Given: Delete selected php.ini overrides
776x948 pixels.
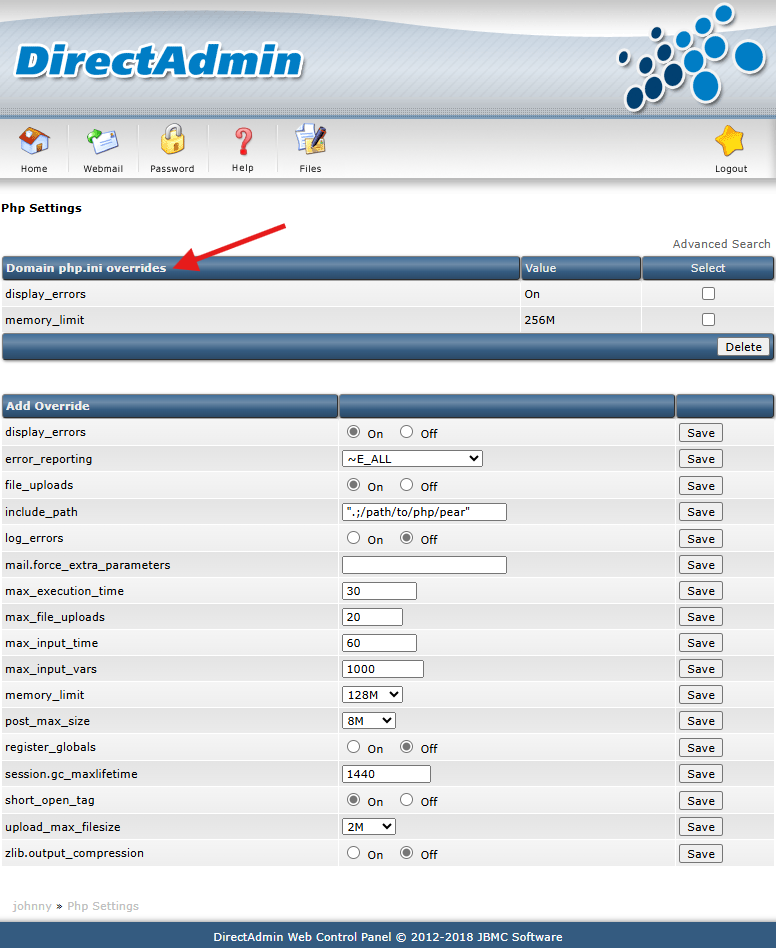Looking at the screenshot, I should click(743, 346).
